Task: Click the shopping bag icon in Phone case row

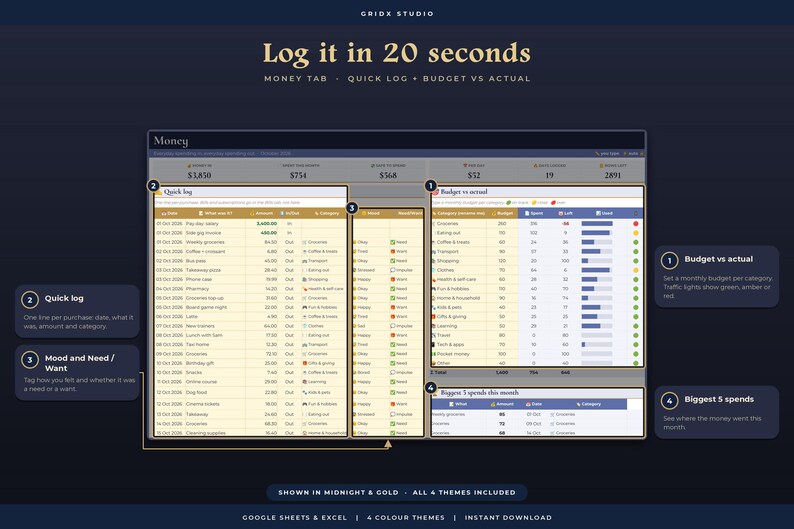Action: click(305, 279)
